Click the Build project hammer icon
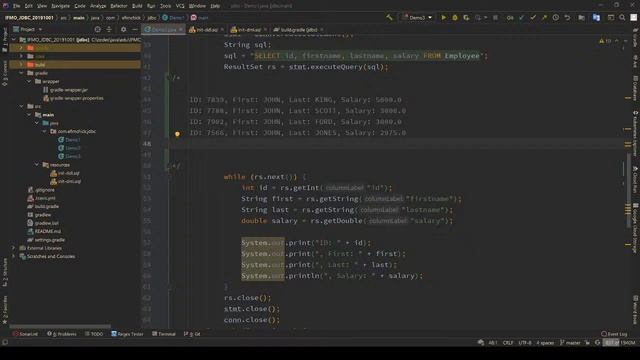 click(x=389, y=18)
